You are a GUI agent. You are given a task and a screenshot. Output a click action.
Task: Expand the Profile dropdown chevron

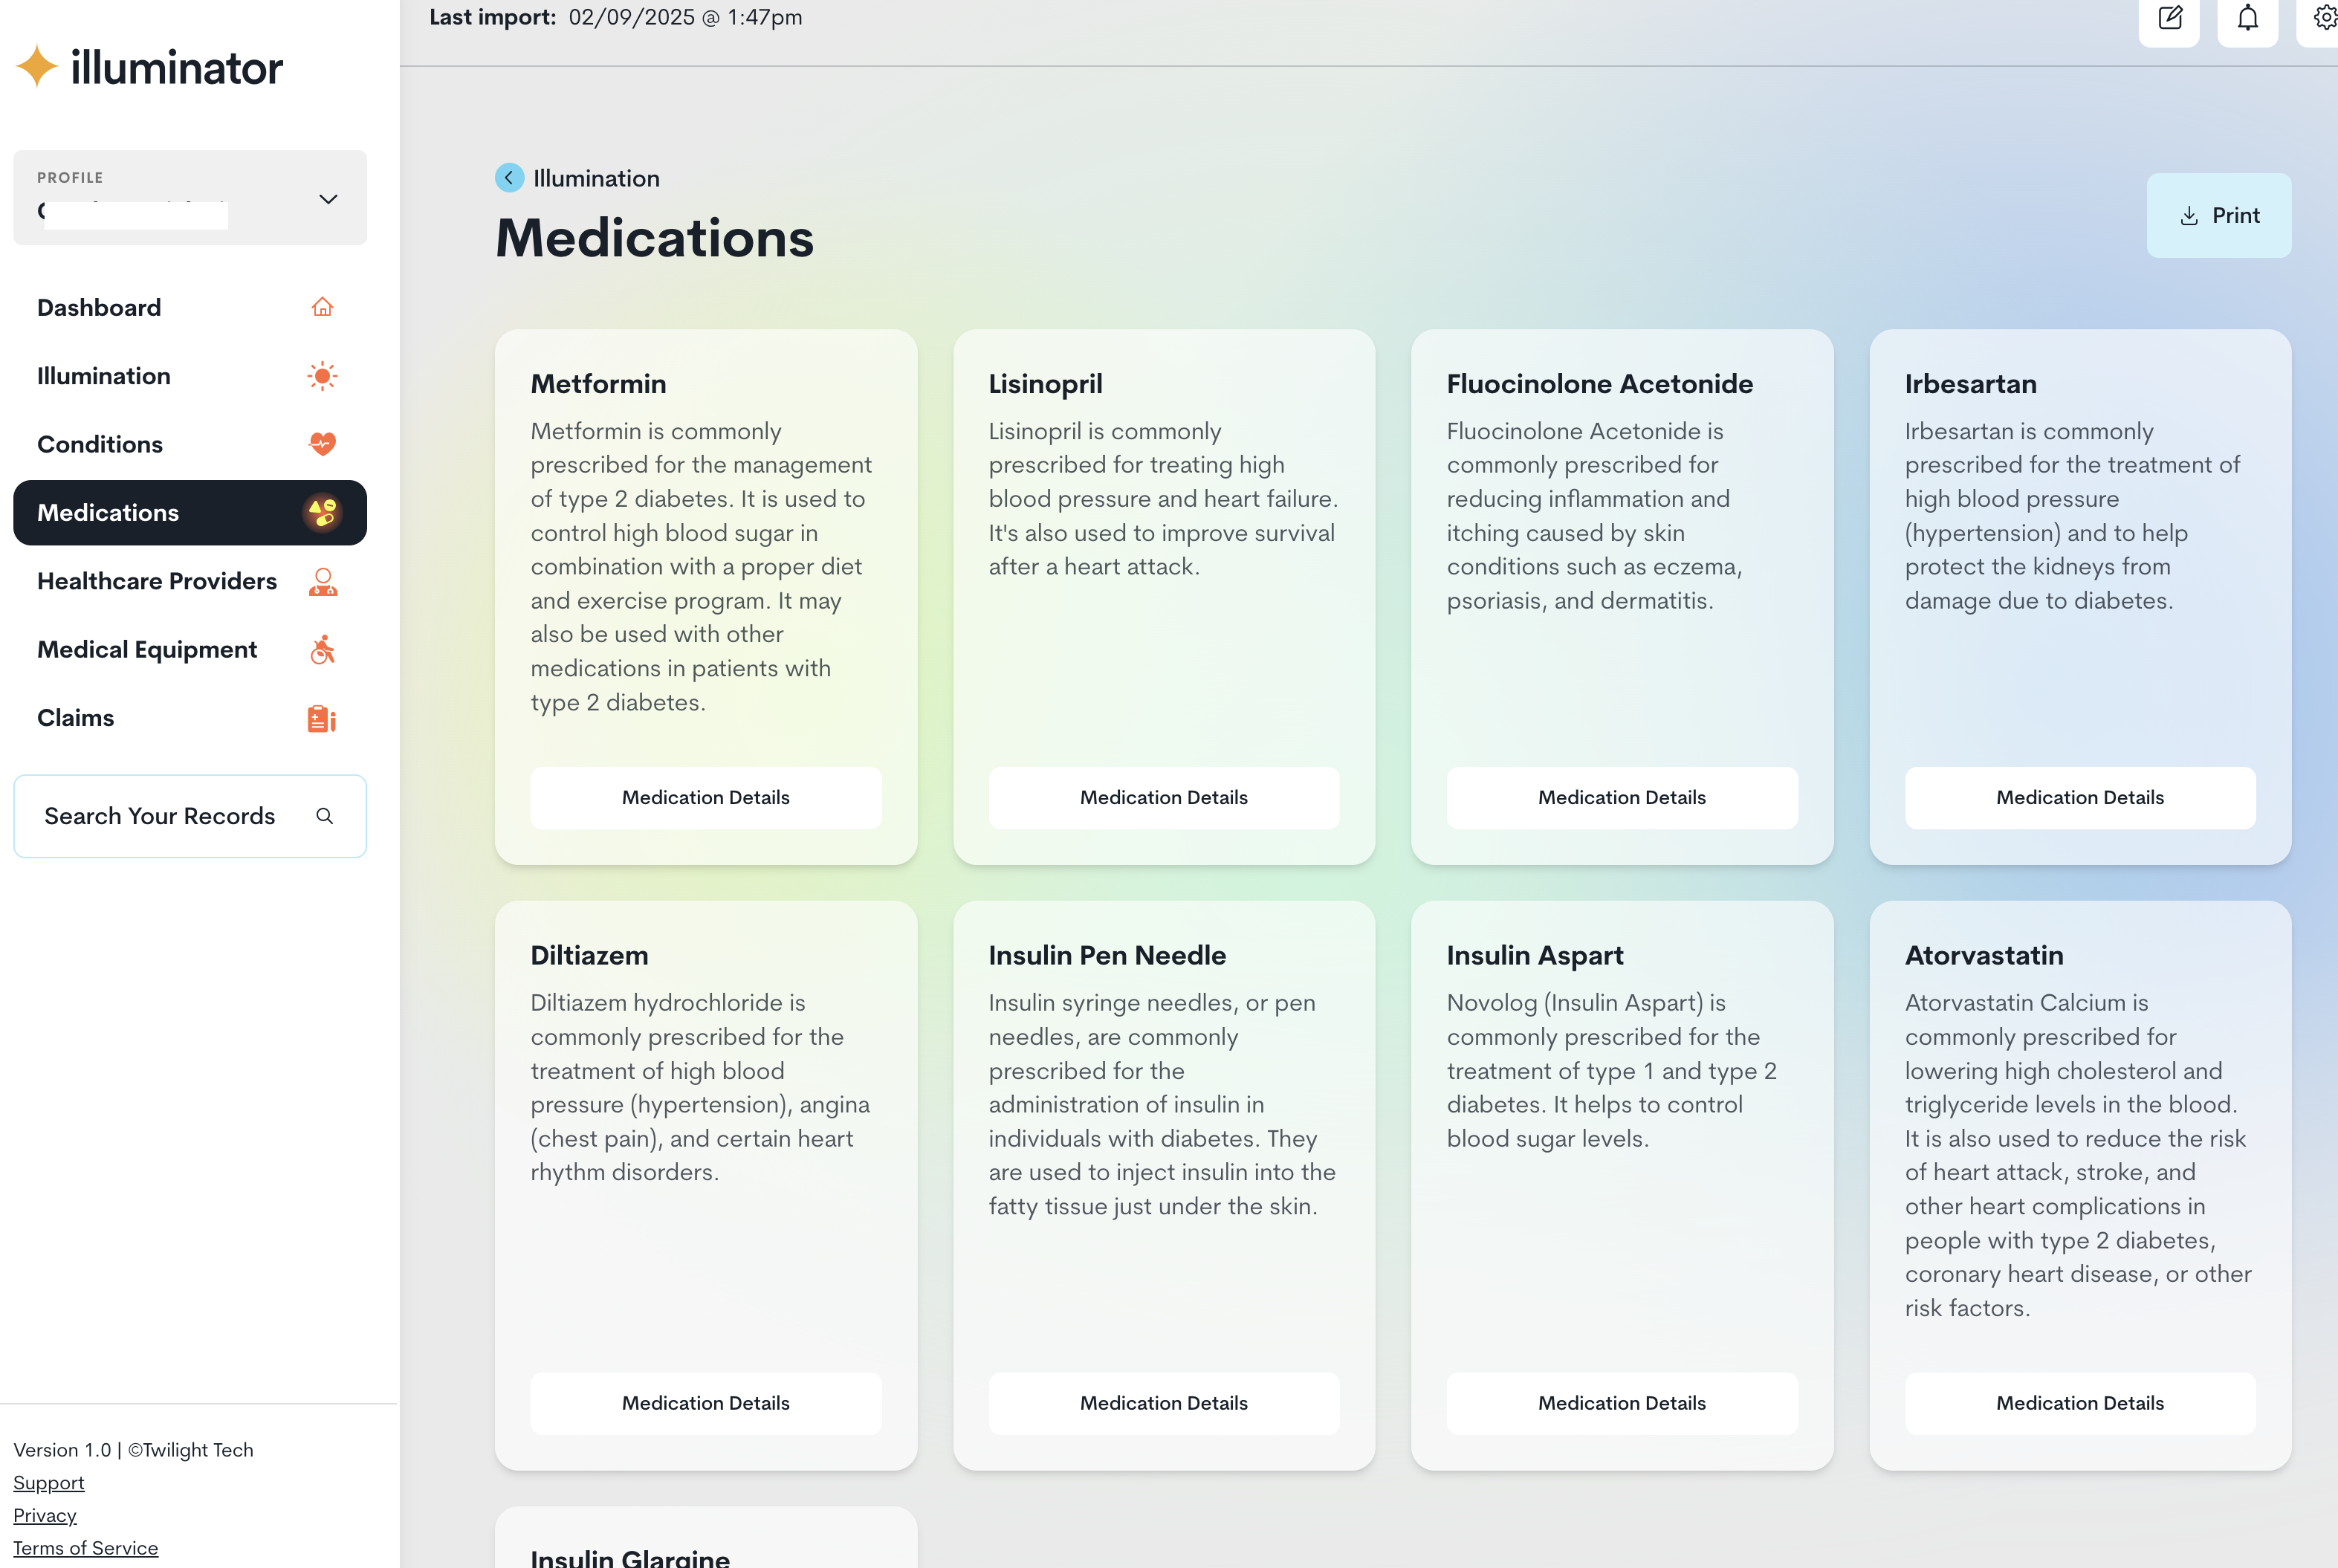(x=328, y=199)
